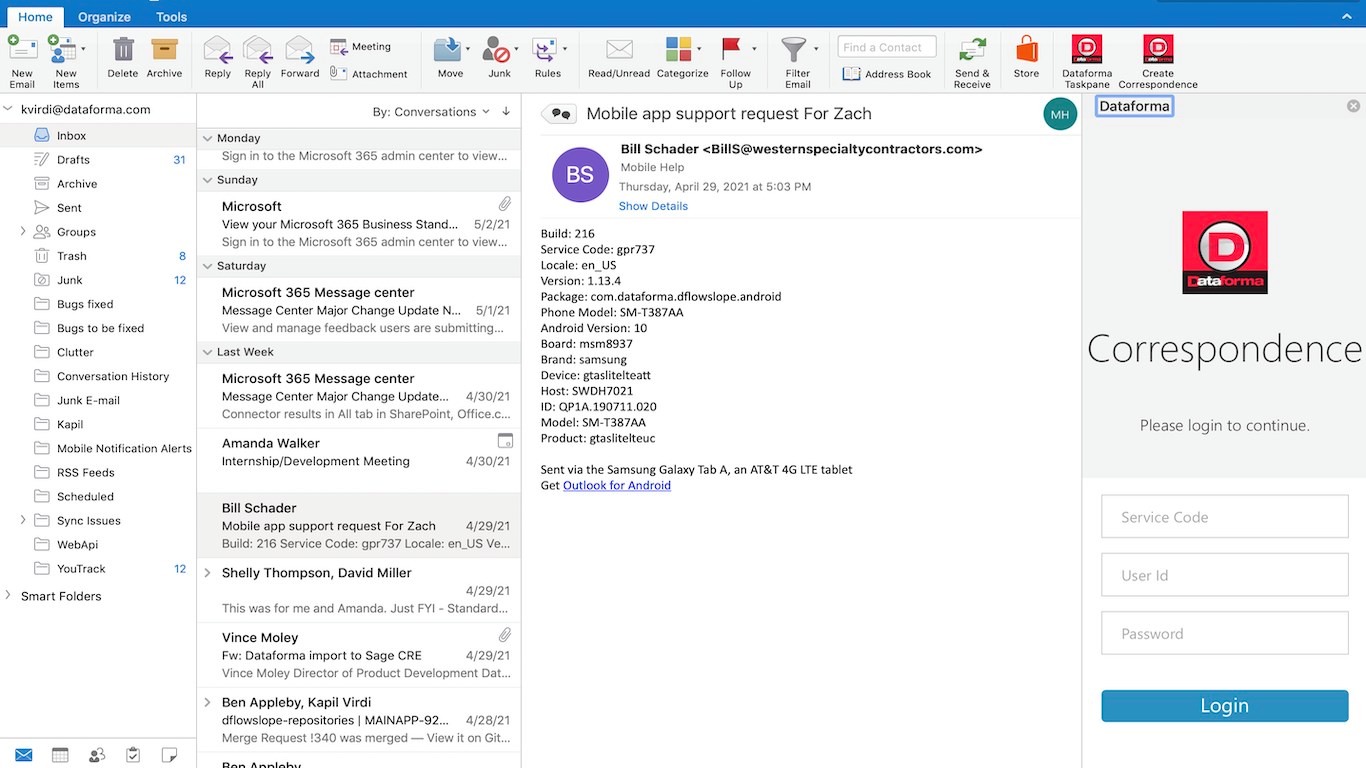Switch to the Home tab
This screenshot has height=768, width=1366.
tap(35, 17)
